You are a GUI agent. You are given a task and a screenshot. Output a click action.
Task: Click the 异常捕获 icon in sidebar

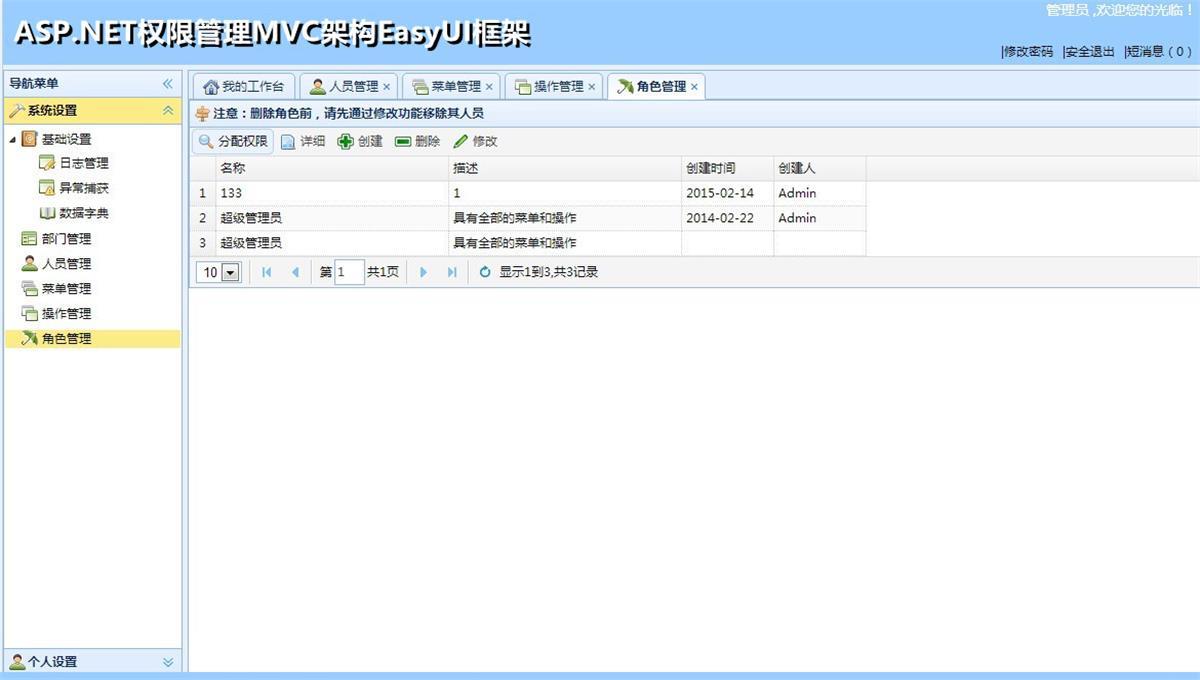pyautogui.click(x=46, y=188)
